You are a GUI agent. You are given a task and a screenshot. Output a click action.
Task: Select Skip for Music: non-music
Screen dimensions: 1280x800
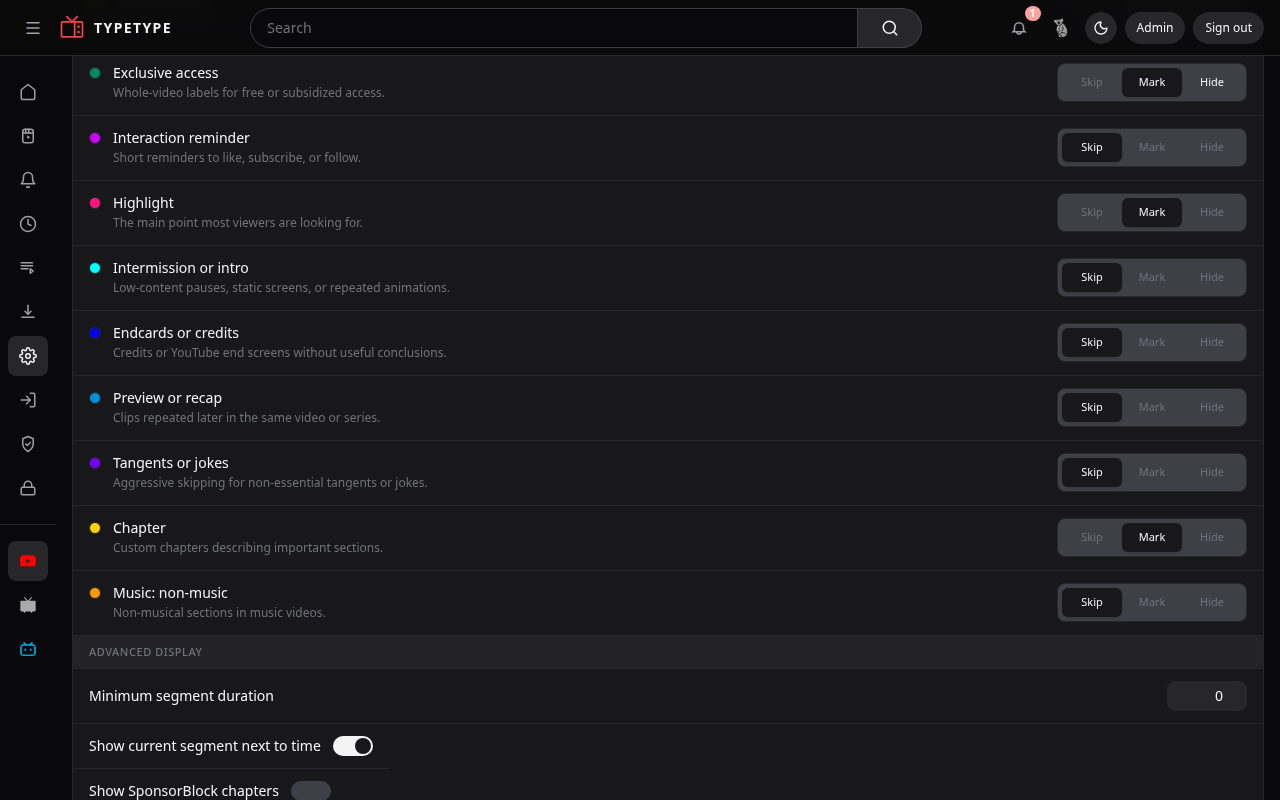1092,602
